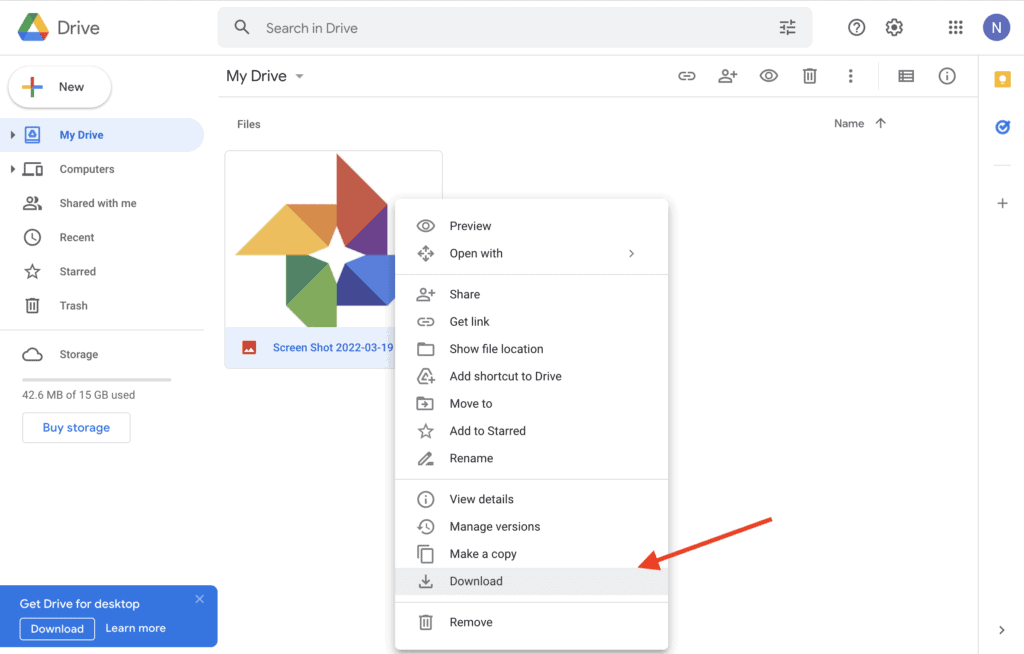The height and width of the screenshot is (654, 1024).
Task: Click the Share person-plus toolbar icon
Action: [728, 76]
